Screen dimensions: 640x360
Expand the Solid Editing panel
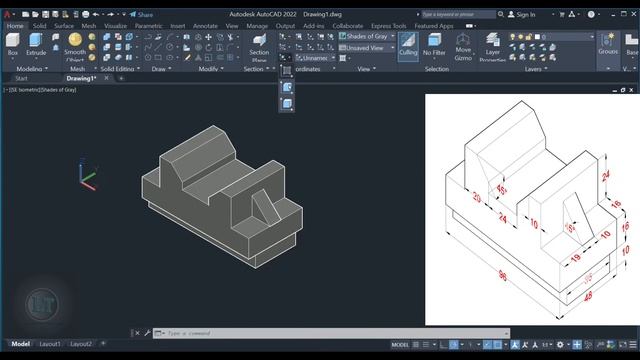point(120,69)
